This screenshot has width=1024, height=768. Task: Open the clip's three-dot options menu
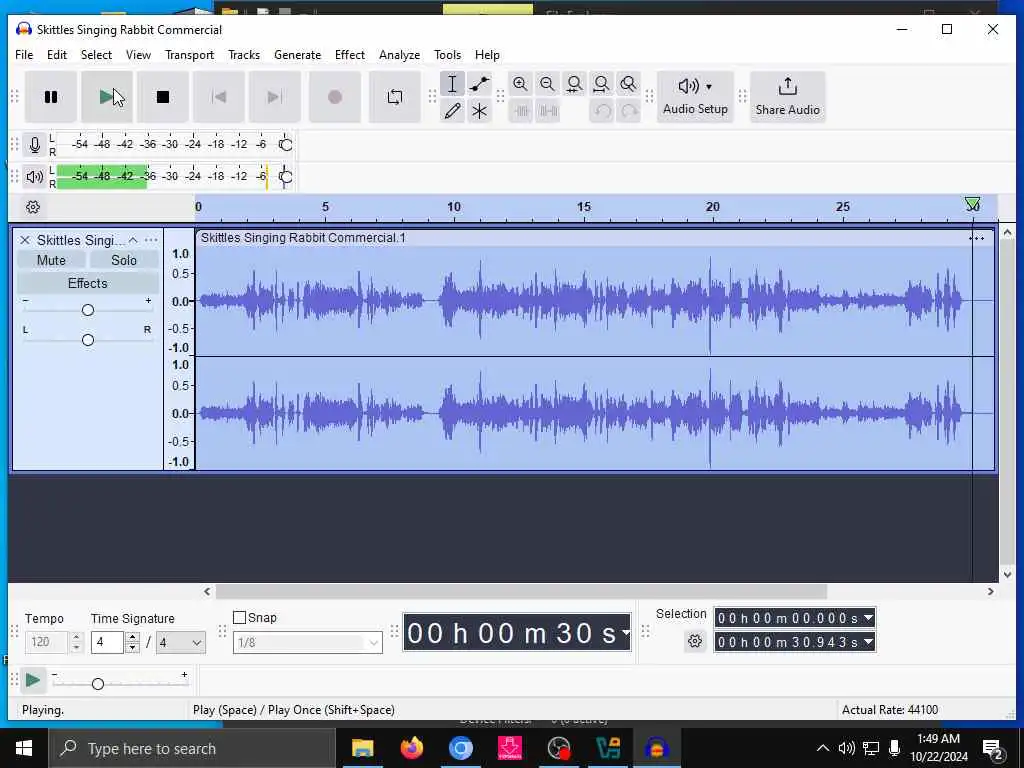click(x=976, y=238)
